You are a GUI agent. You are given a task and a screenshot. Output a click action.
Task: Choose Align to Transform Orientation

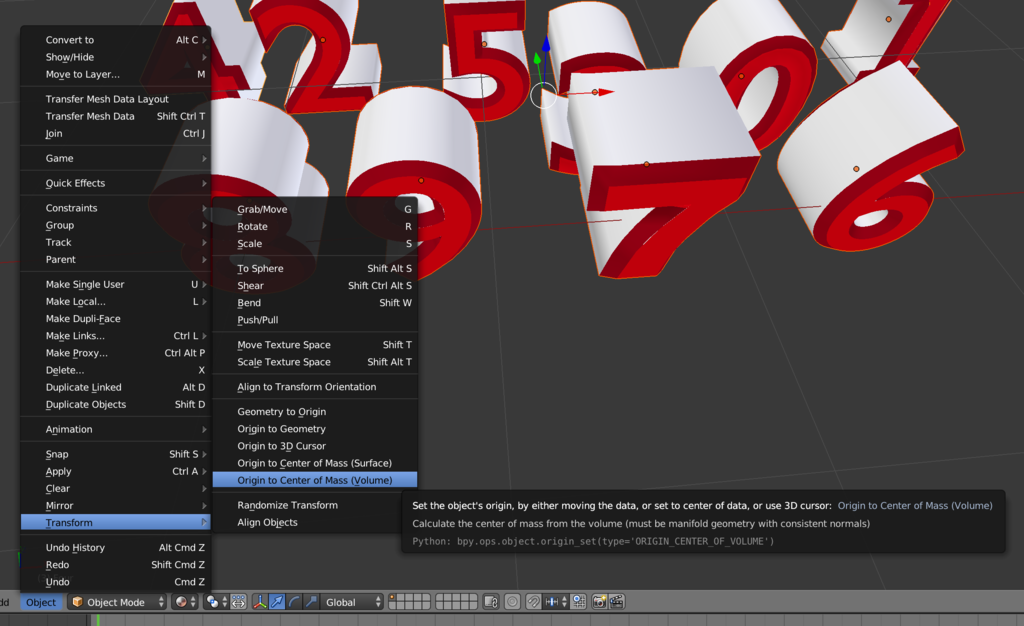(x=315, y=386)
